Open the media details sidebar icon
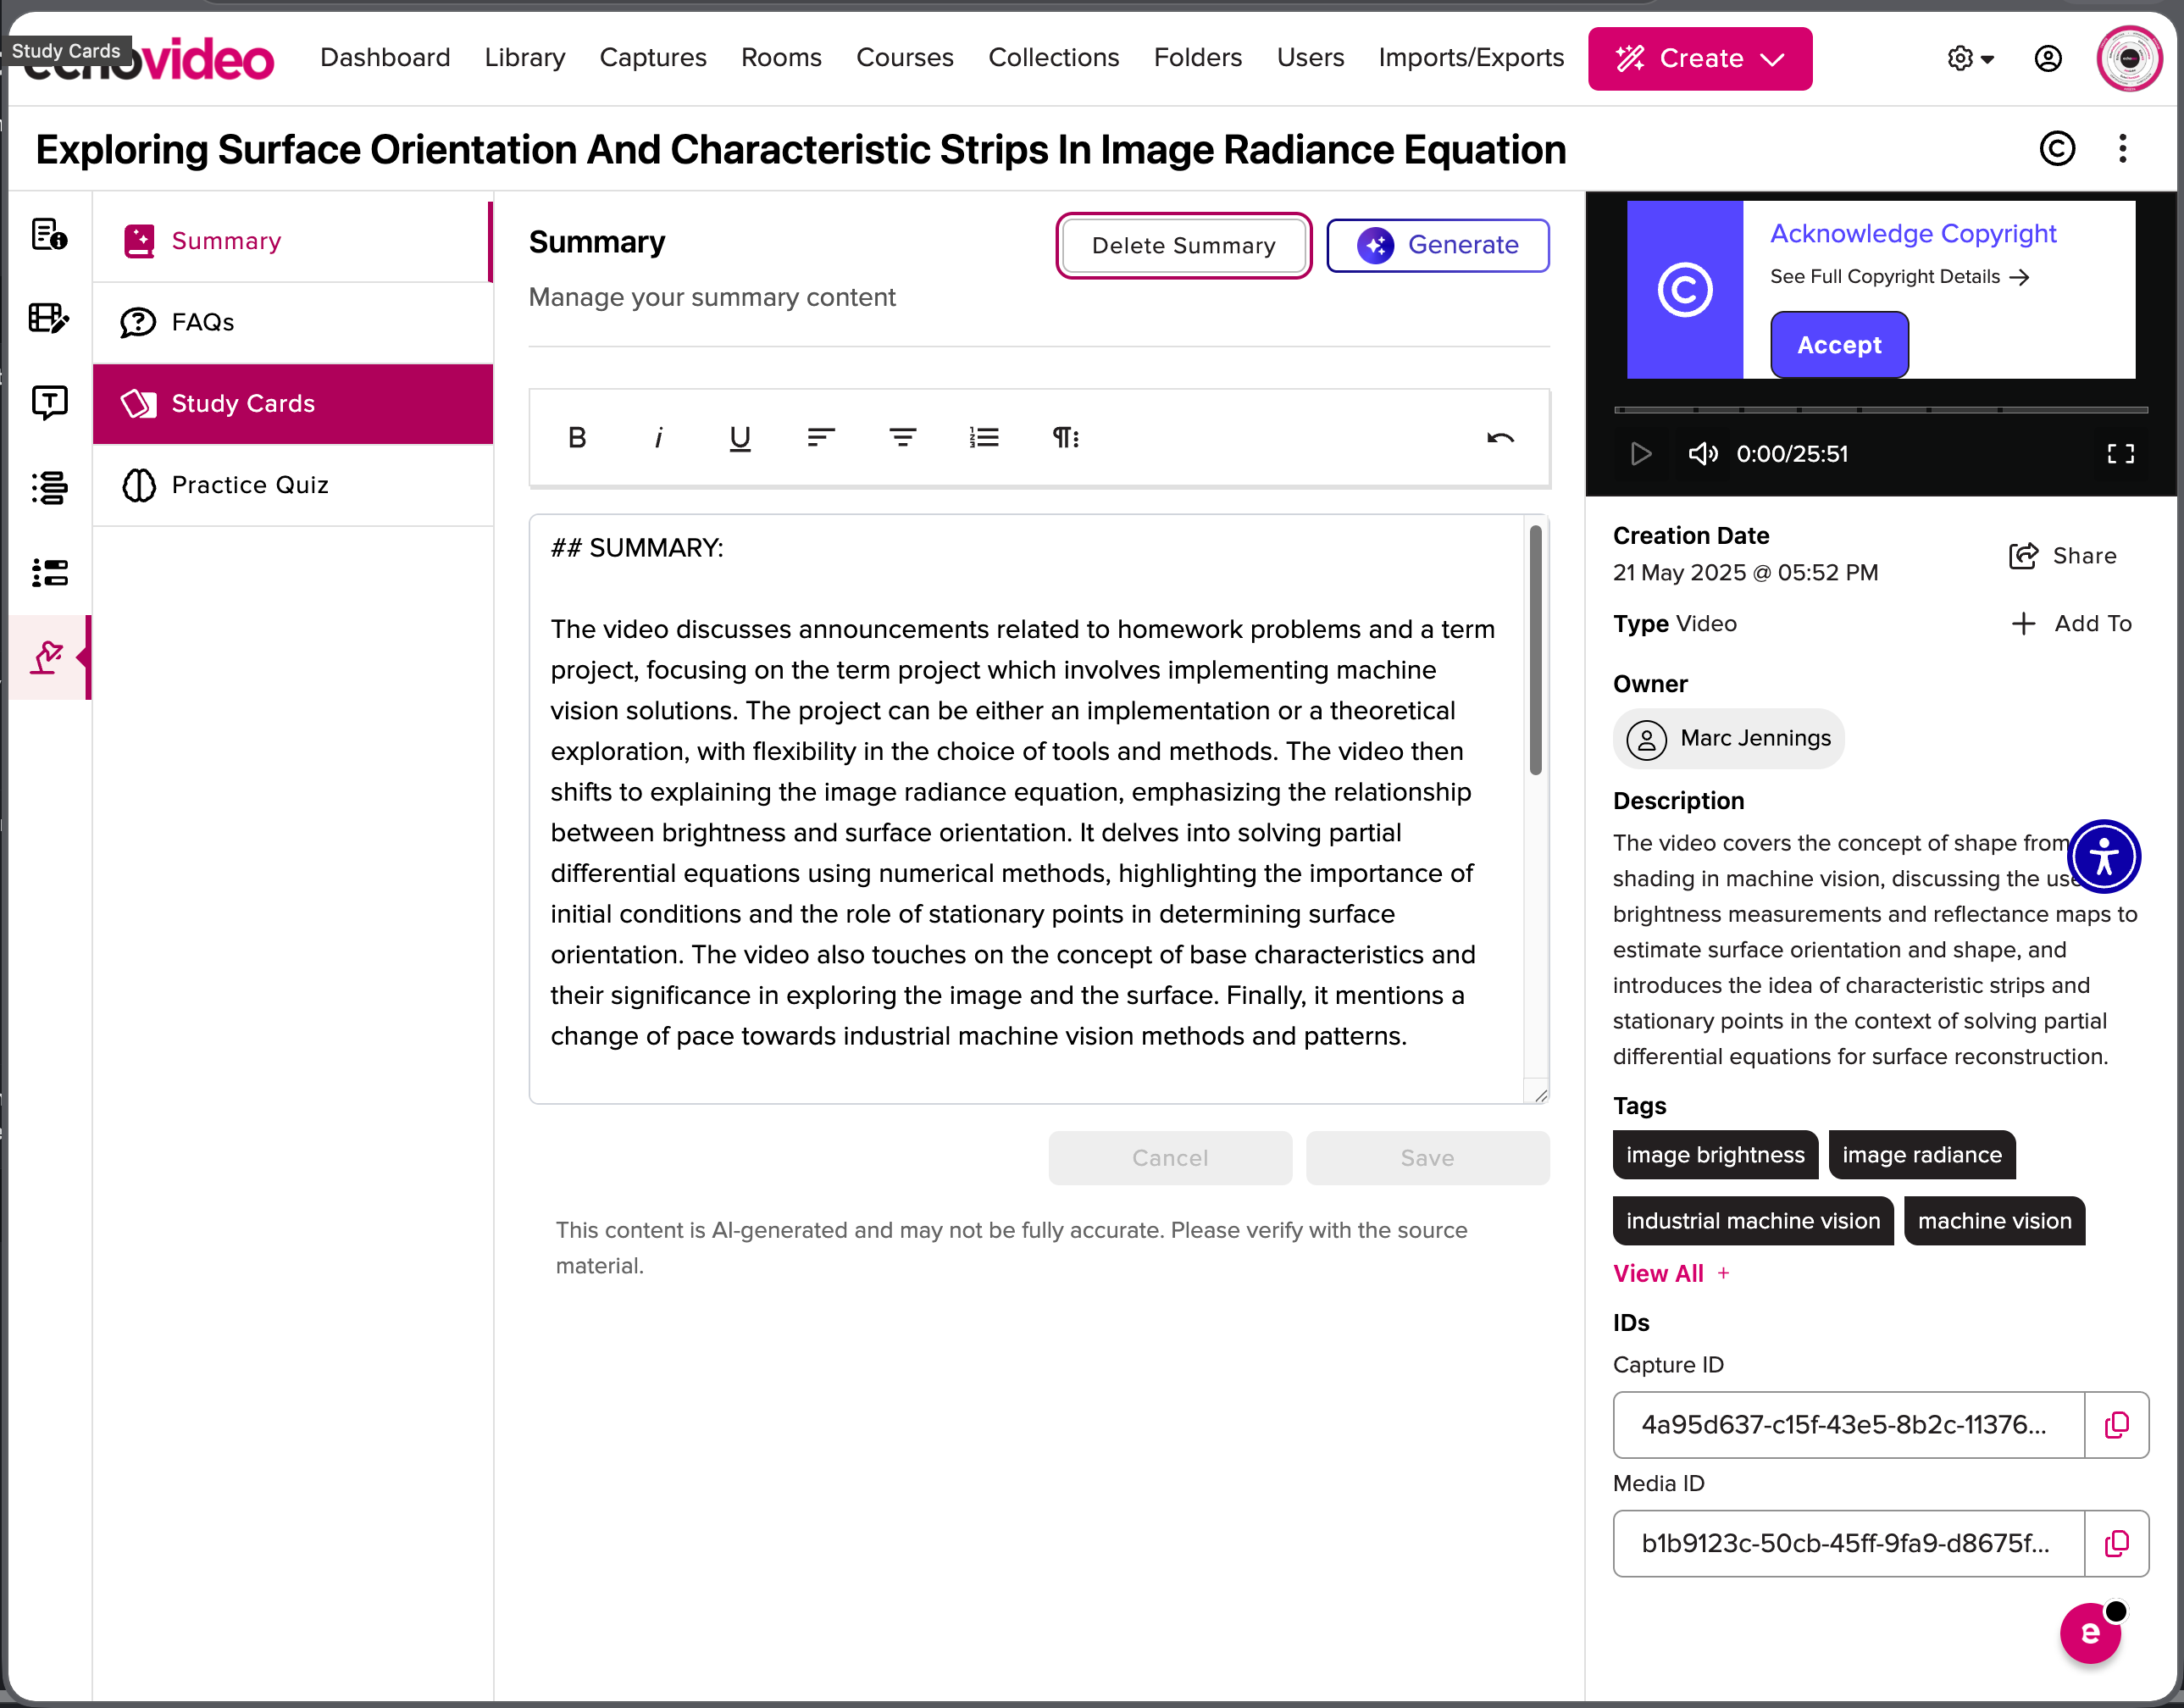 coord(49,235)
